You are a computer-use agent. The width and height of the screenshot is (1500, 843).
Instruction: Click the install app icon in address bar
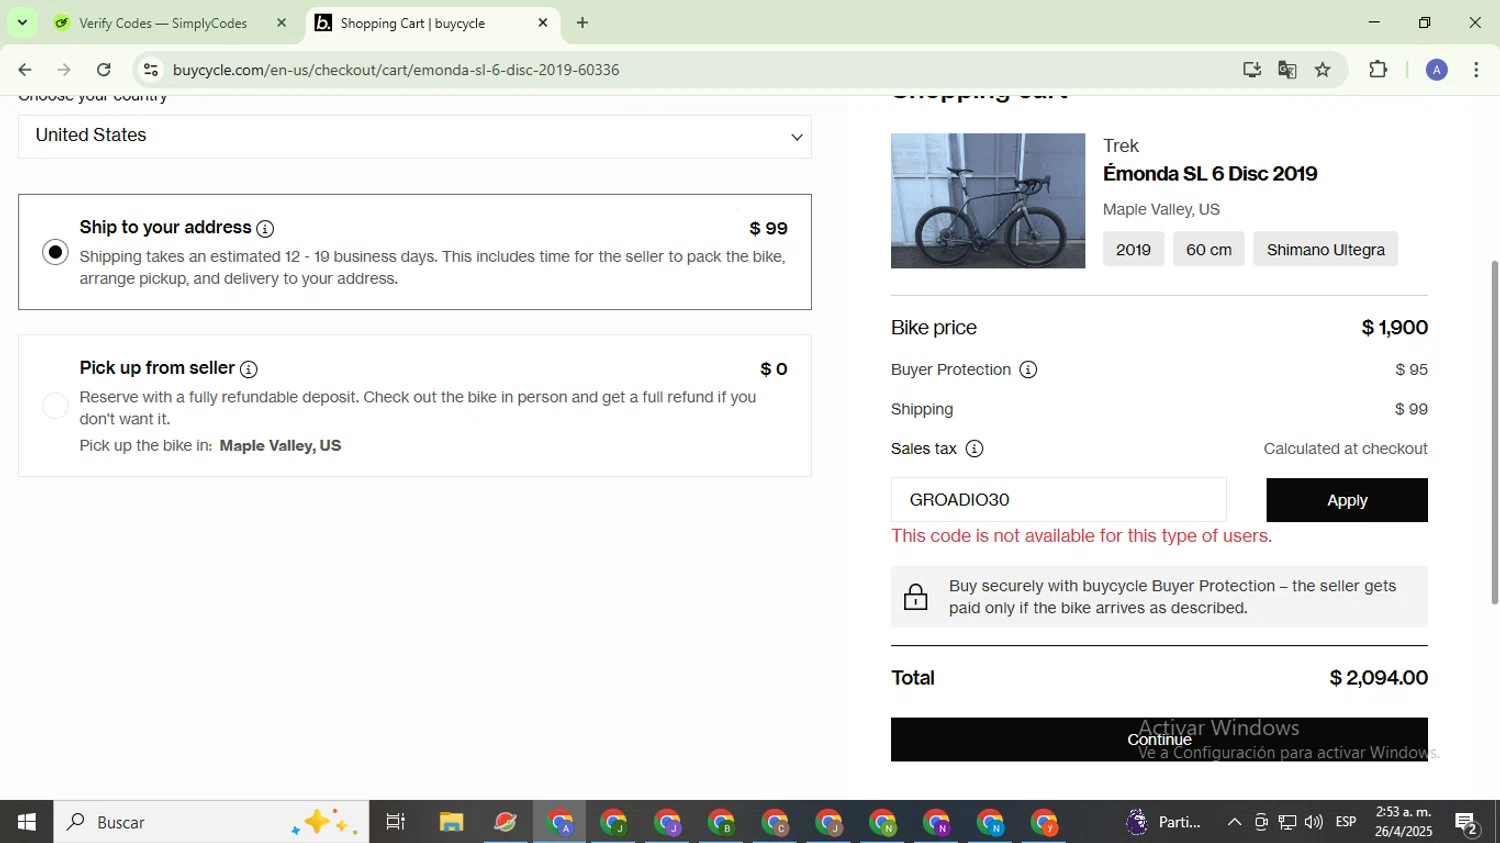coord(1252,70)
